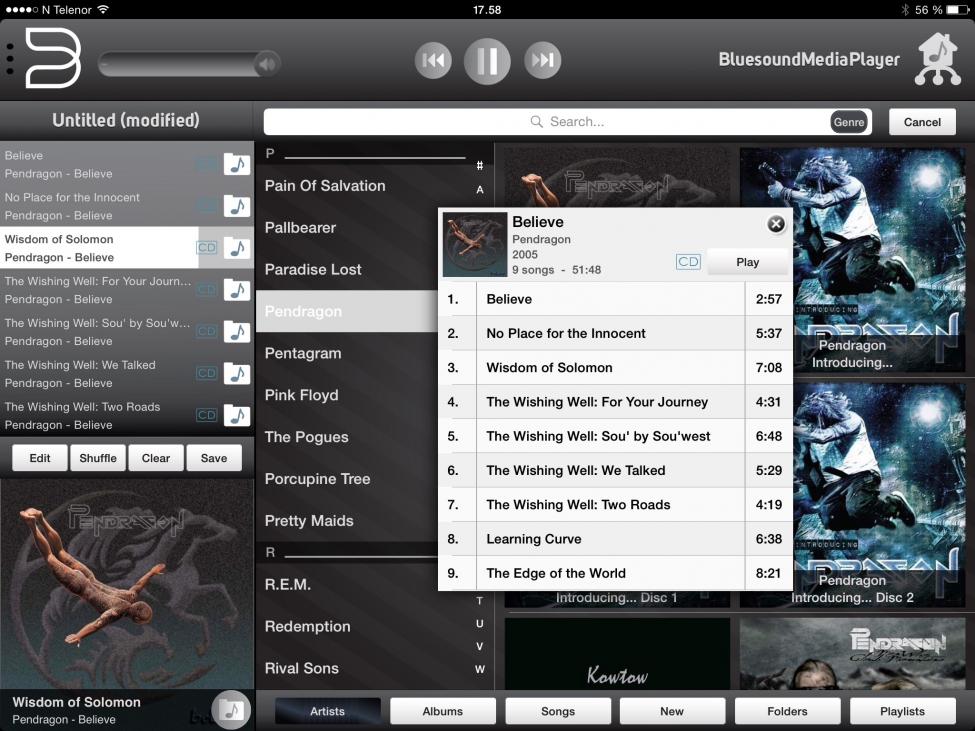The image size is (975, 731).
Task: Skip to next track
Action: click(x=542, y=60)
